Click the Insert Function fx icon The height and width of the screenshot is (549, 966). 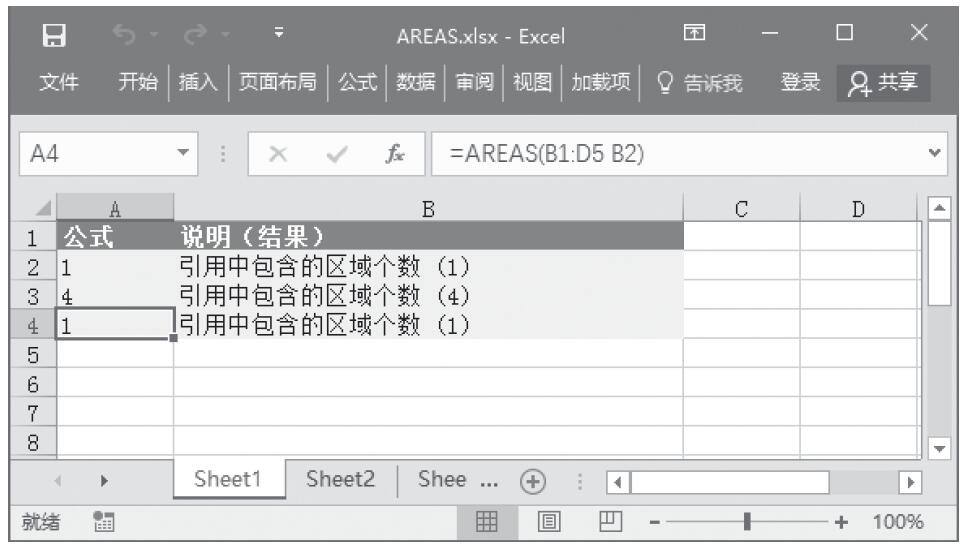click(396, 155)
